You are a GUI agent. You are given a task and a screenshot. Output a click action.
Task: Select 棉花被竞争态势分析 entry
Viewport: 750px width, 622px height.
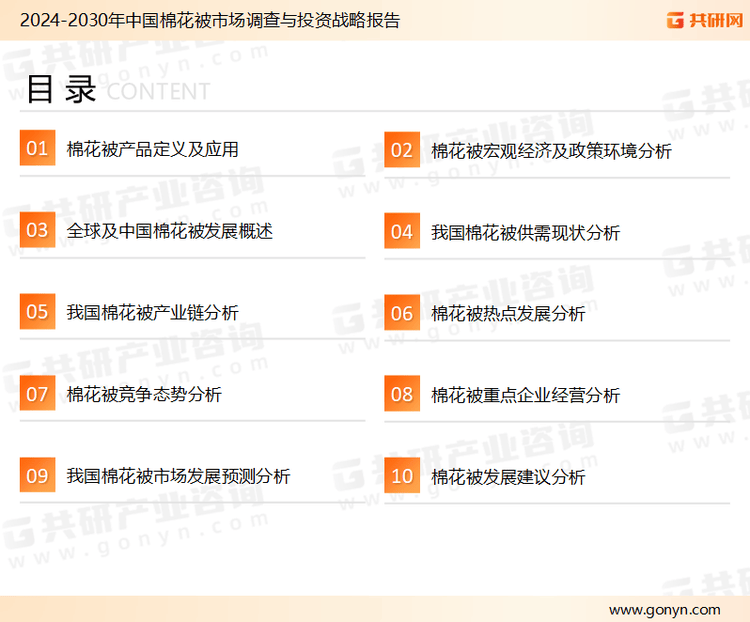144,395
